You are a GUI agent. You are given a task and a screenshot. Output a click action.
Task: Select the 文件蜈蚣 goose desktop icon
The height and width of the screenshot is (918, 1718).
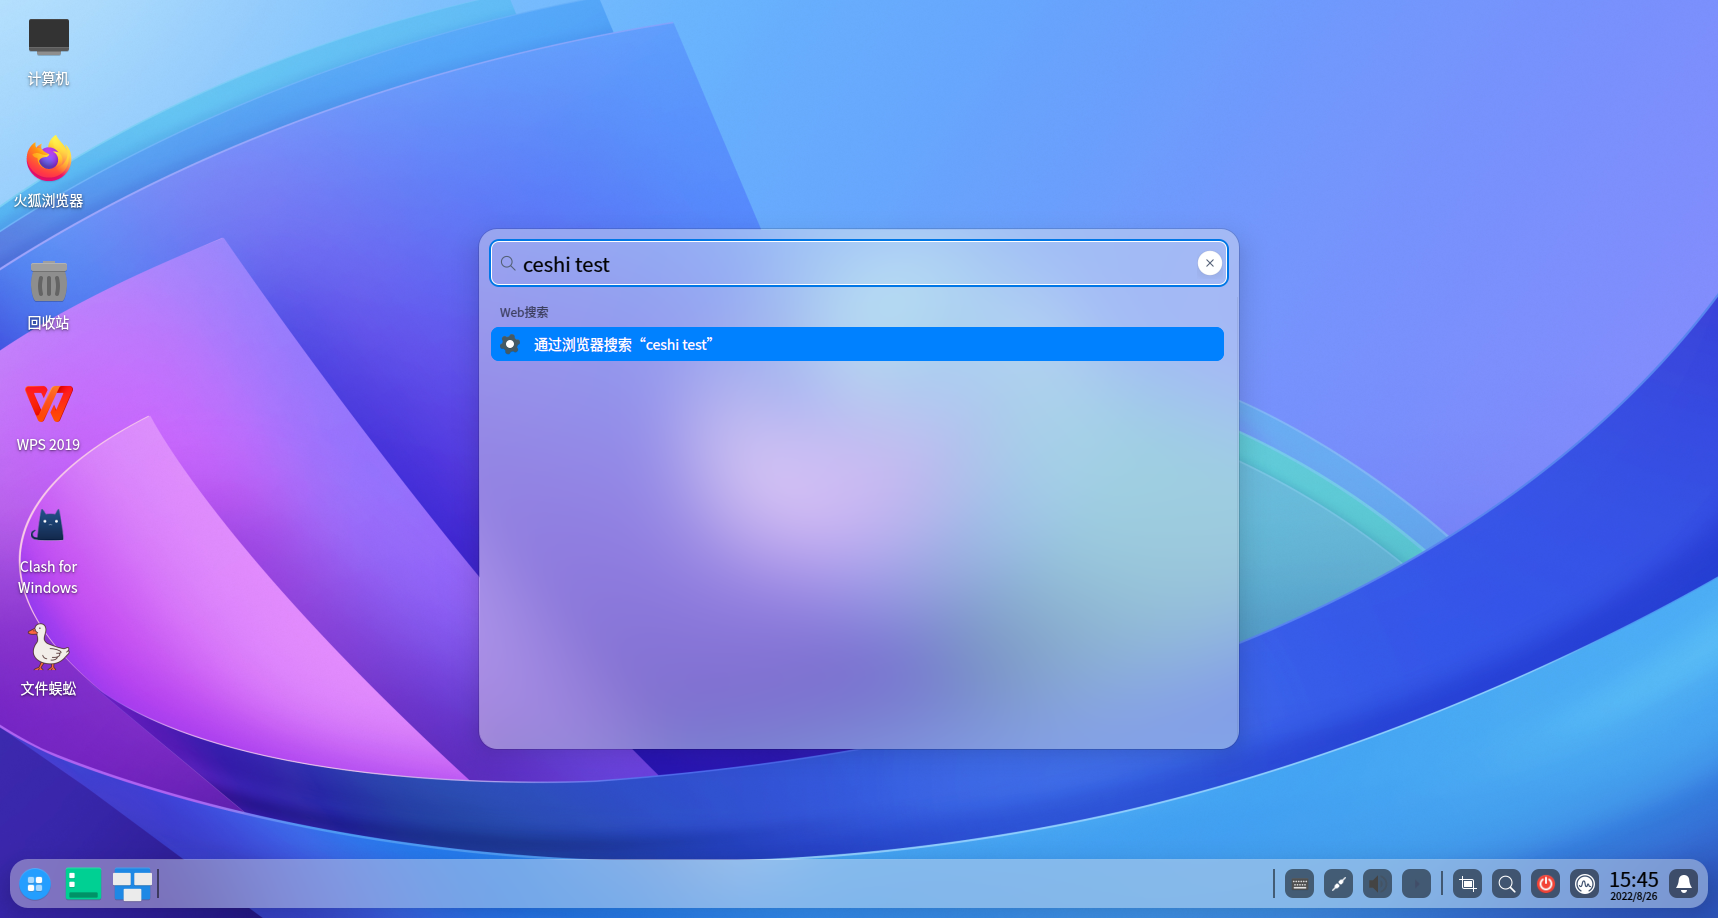[x=48, y=660]
